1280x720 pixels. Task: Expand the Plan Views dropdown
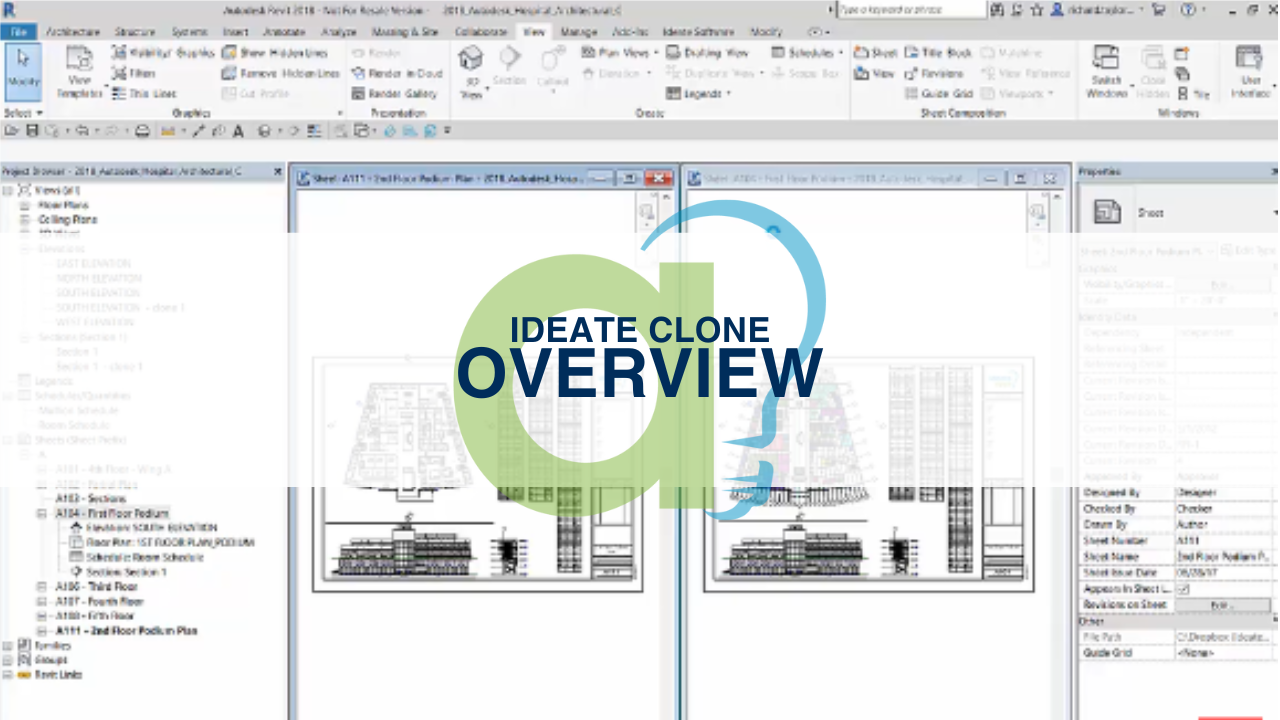click(x=654, y=52)
